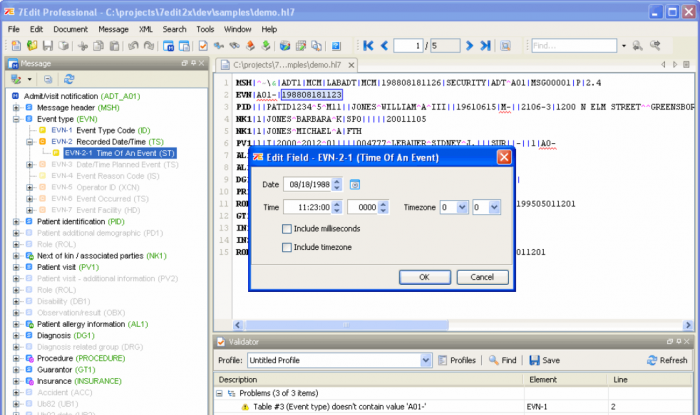Close the demo.hl7 document tab
The image size is (700, 415).
(351, 65)
